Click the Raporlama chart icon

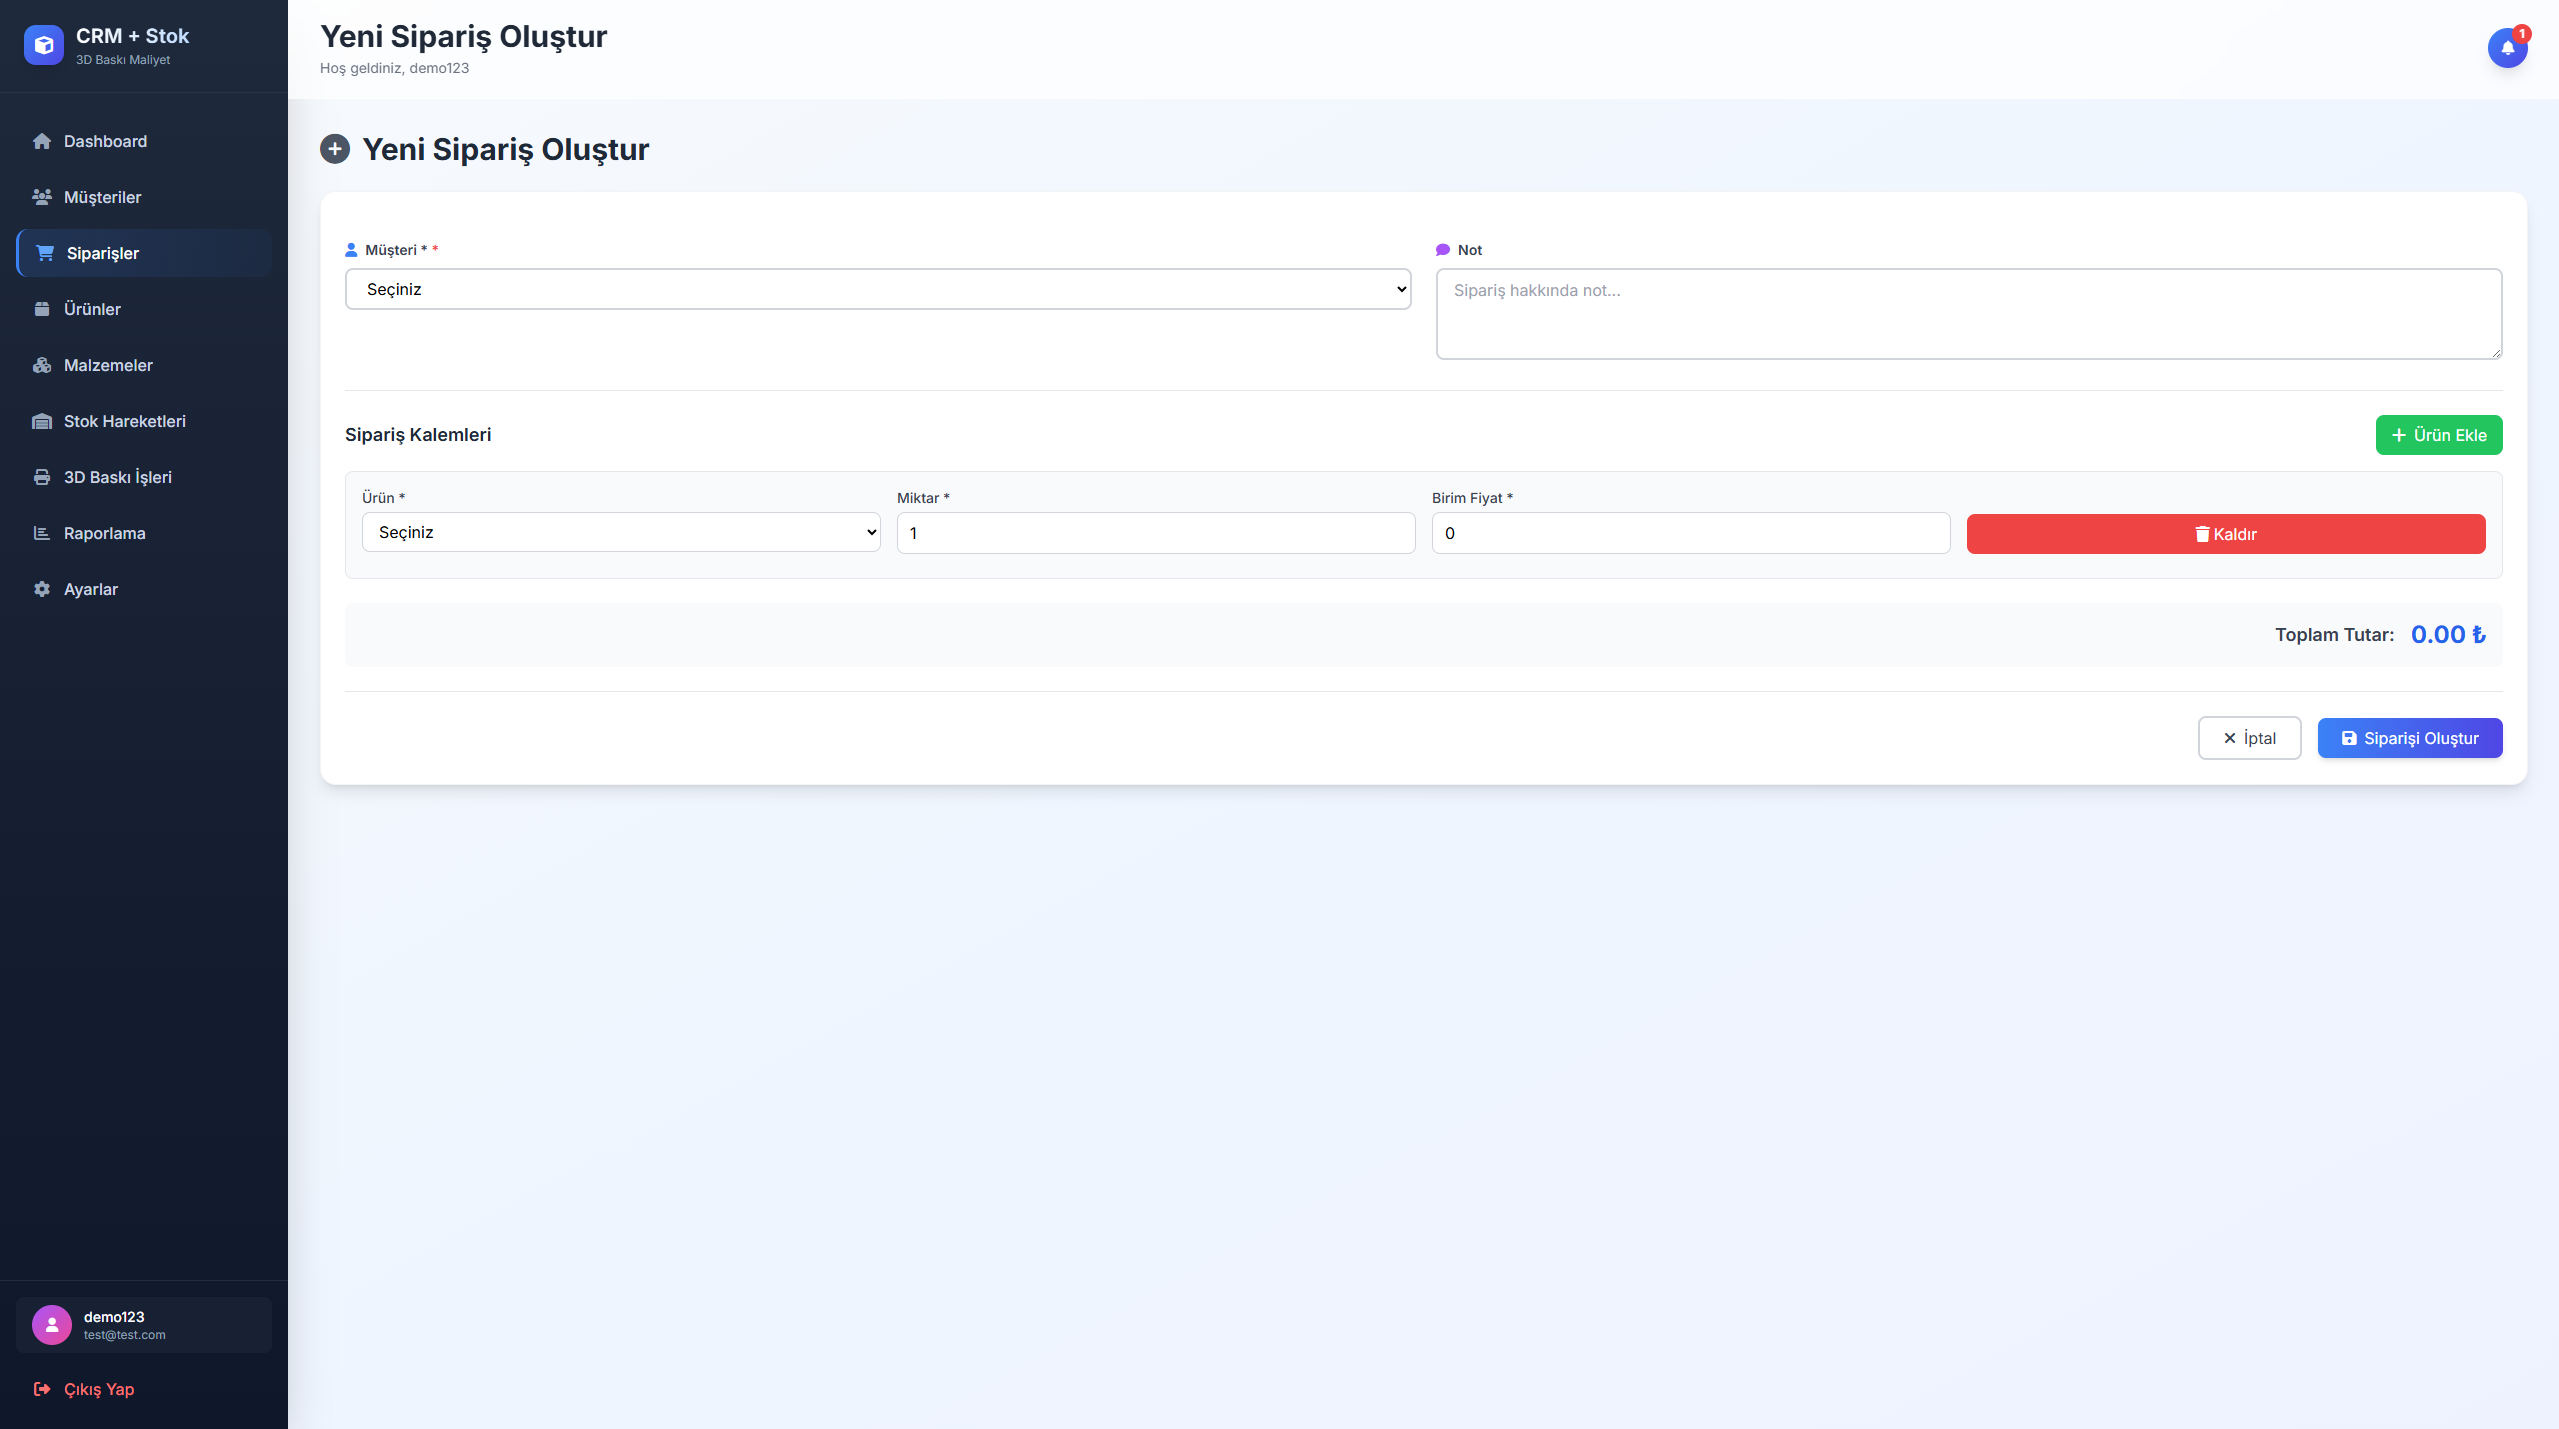coord(42,533)
